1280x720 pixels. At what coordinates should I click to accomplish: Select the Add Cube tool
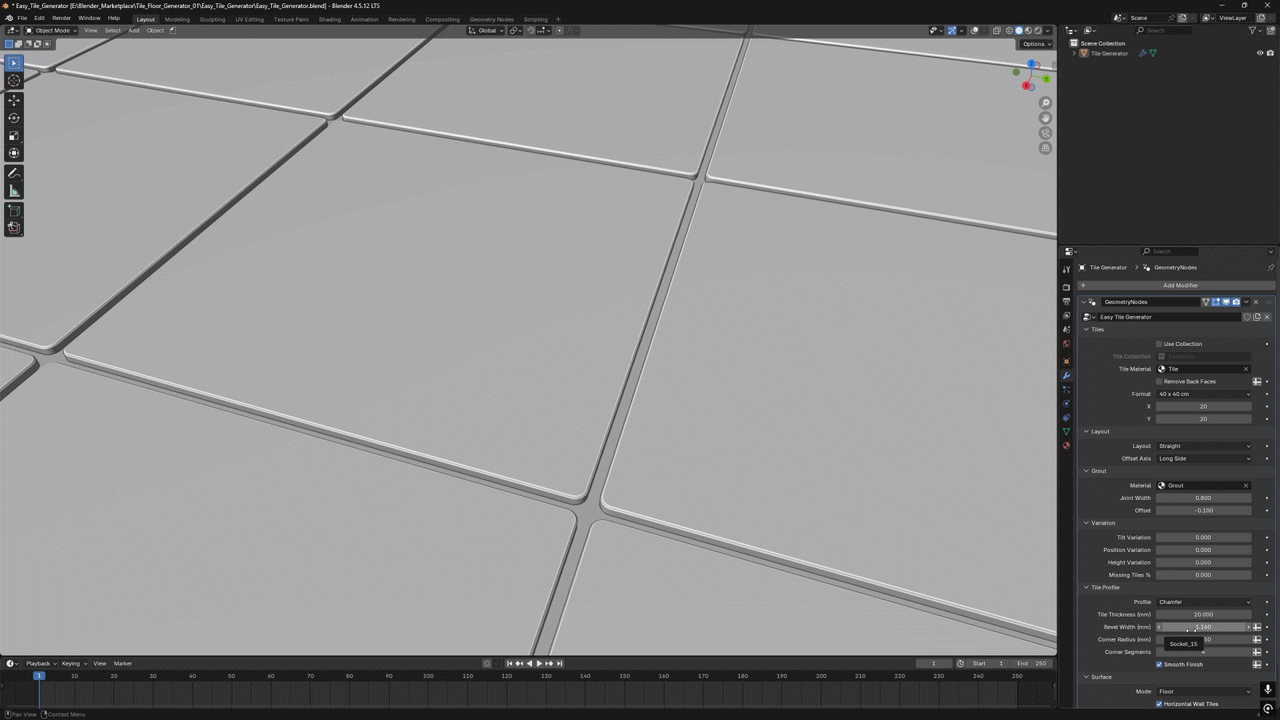14,210
